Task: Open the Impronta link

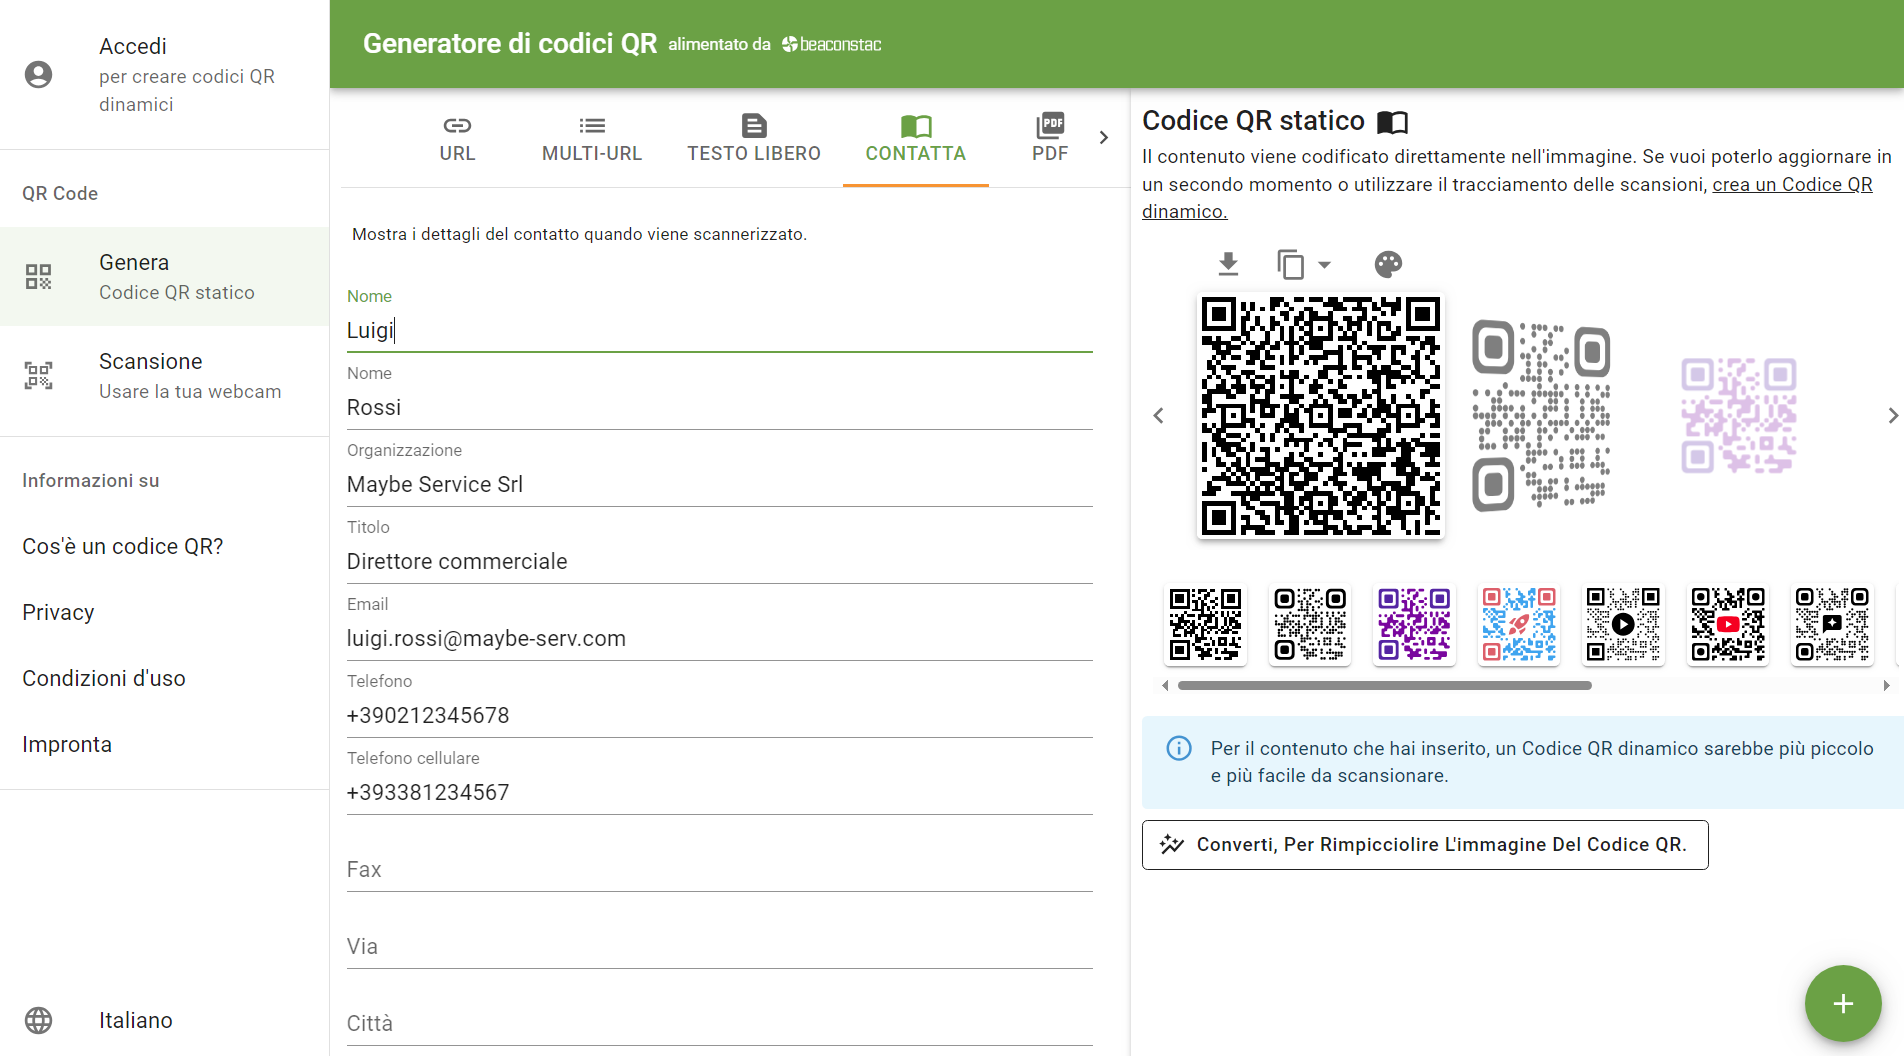Action: pos(67,744)
